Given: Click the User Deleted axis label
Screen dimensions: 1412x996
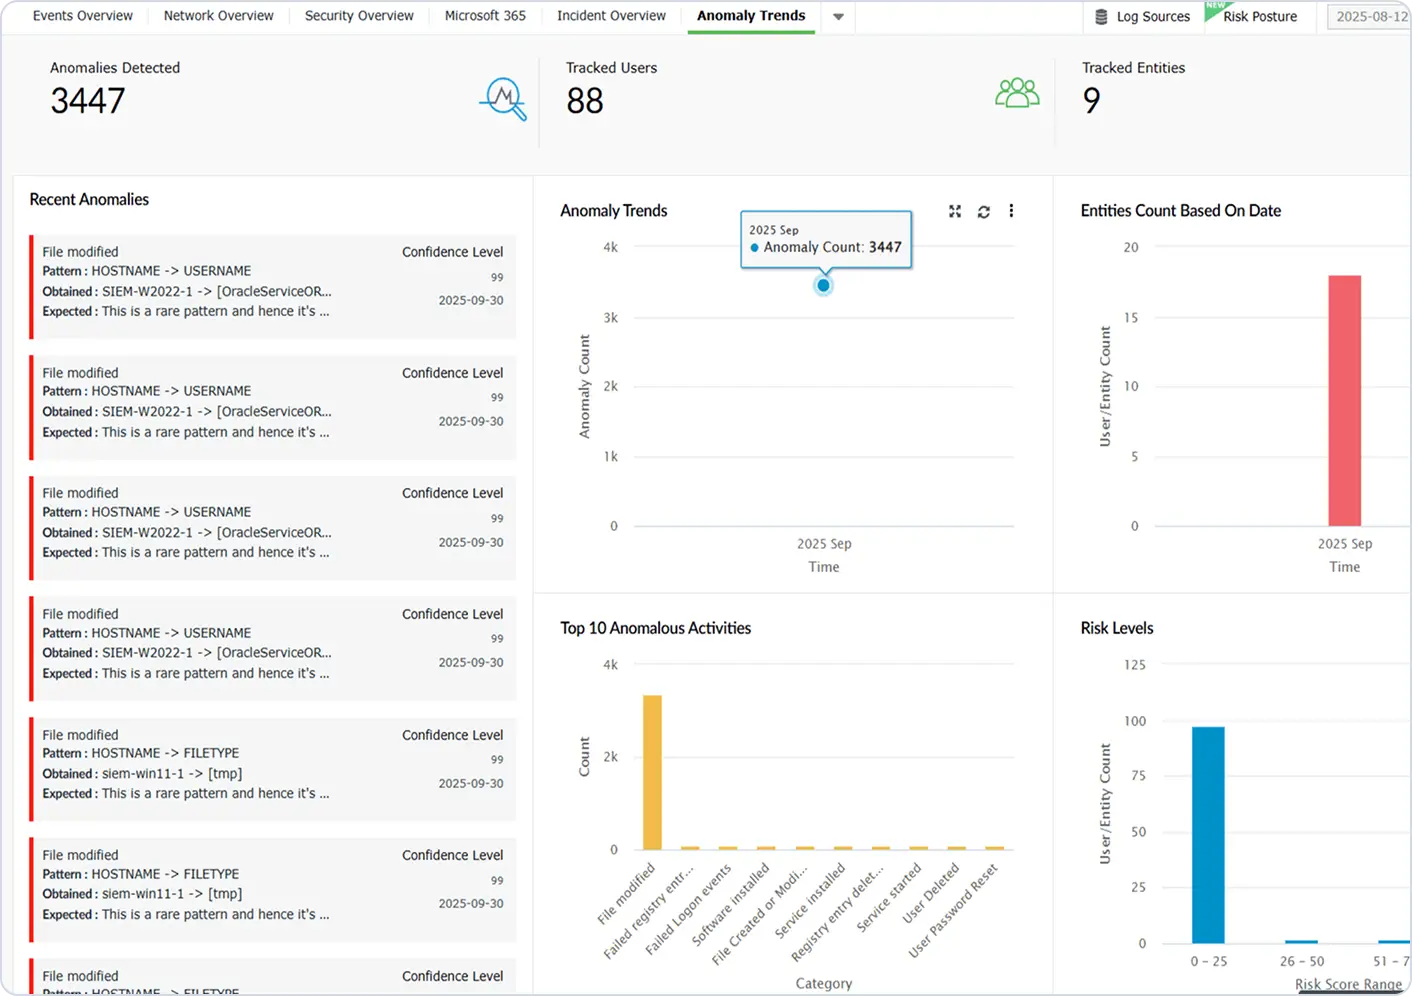Looking at the screenshot, I should (931, 893).
